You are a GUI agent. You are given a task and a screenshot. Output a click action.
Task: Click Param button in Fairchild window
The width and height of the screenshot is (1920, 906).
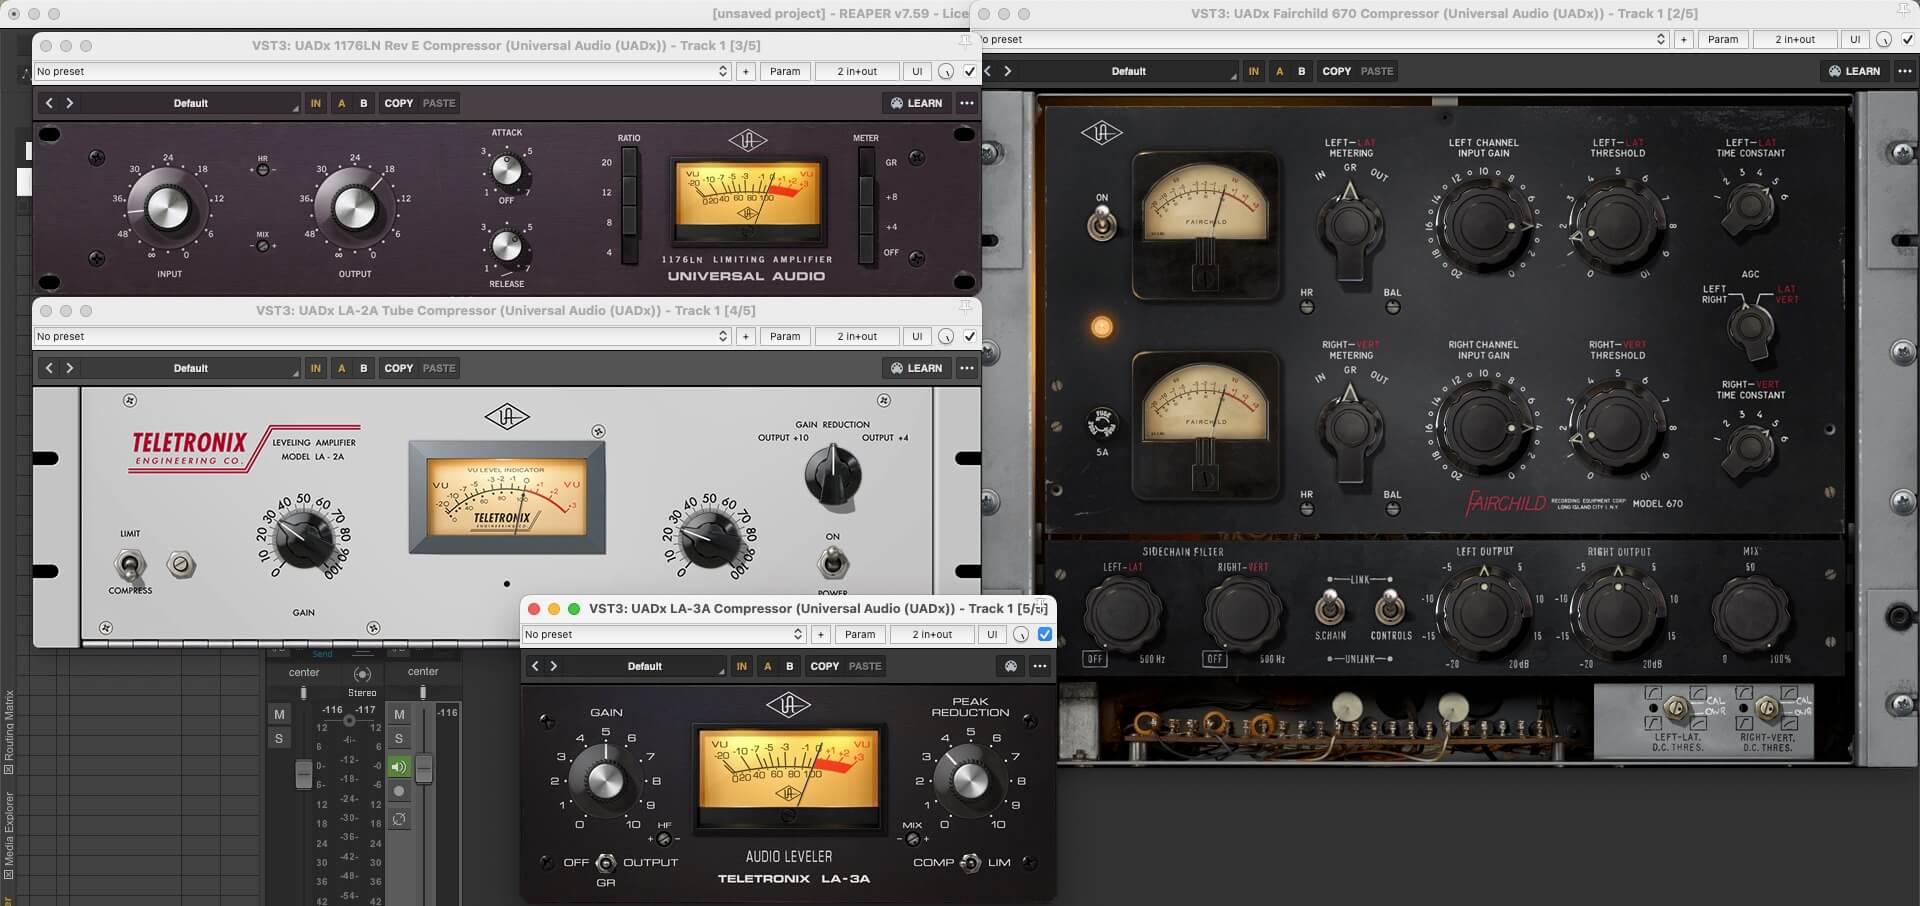[x=1722, y=40]
